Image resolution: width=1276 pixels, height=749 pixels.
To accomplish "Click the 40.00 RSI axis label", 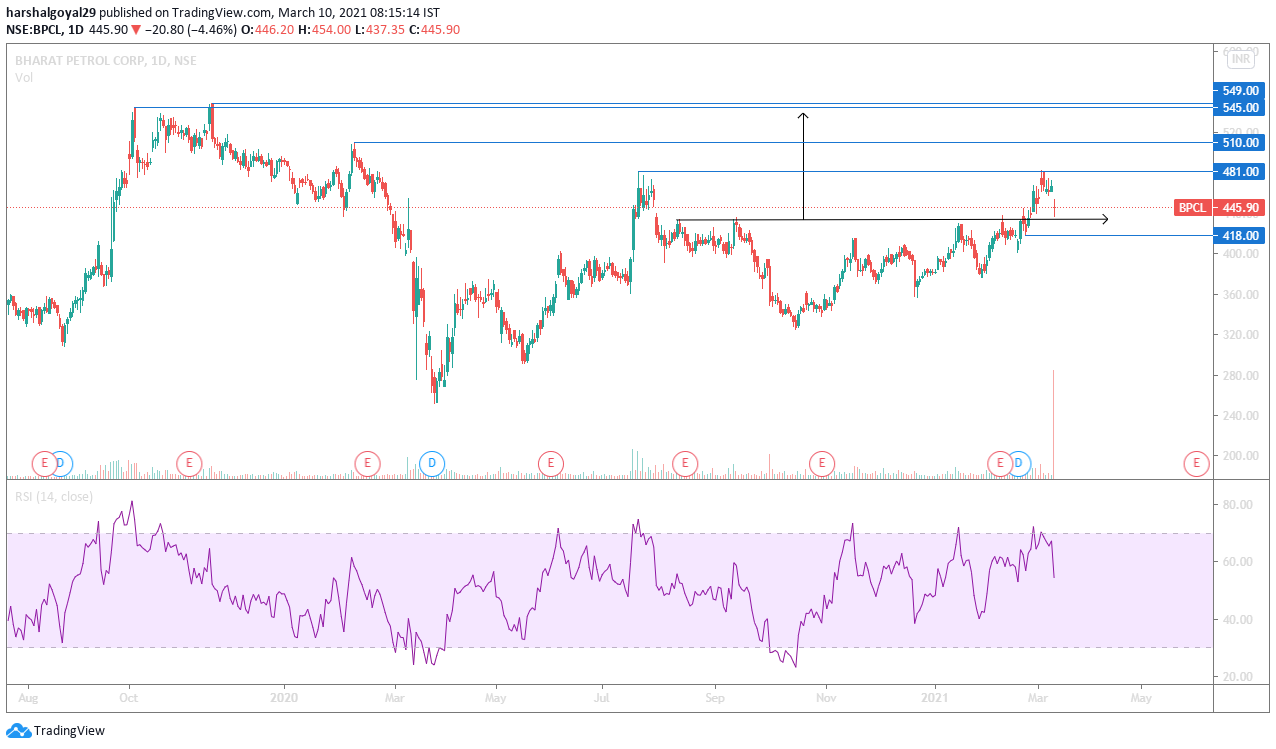I will pyautogui.click(x=1238, y=620).
